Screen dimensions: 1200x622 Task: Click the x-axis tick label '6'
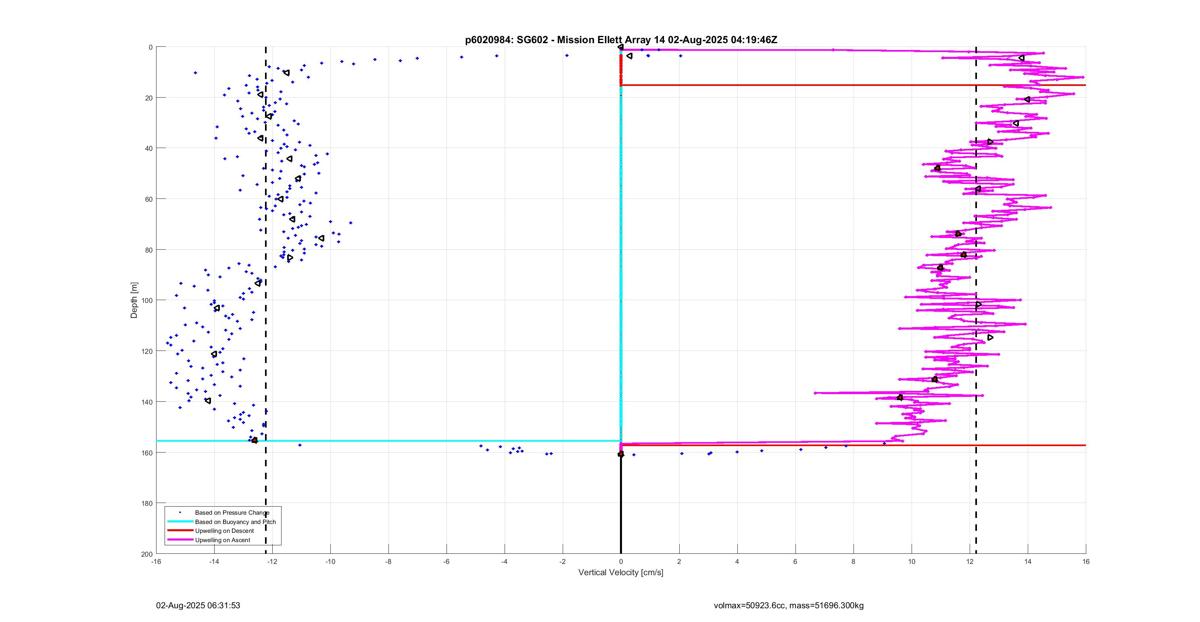pos(795,561)
